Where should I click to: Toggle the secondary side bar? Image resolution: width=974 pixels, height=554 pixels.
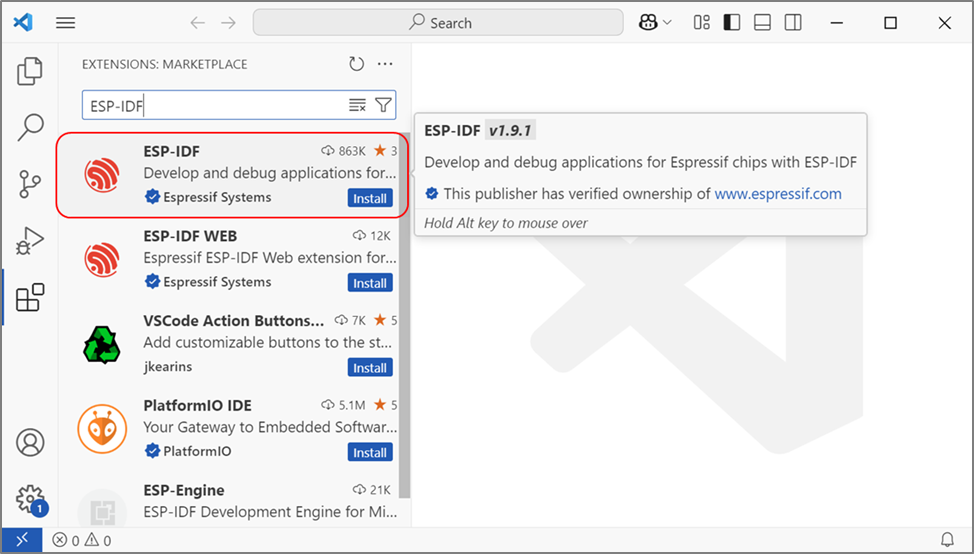[793, 23]
